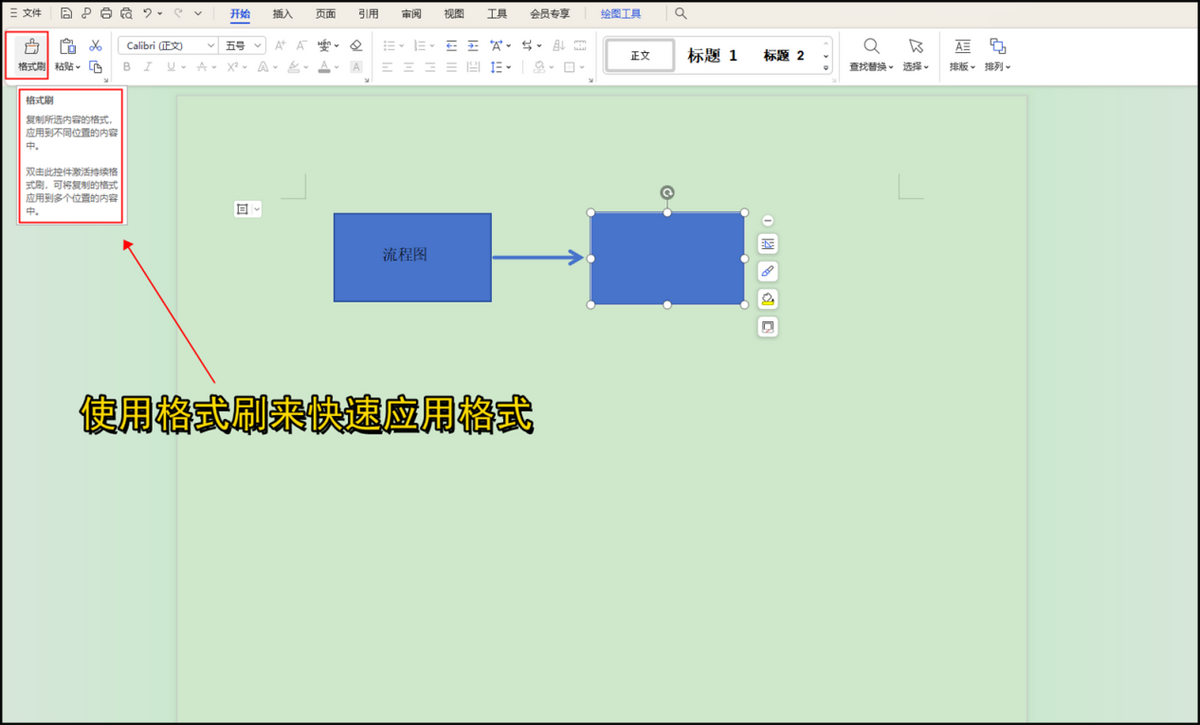Select the rectangle labeled 流程图

(x=412, y=257)
